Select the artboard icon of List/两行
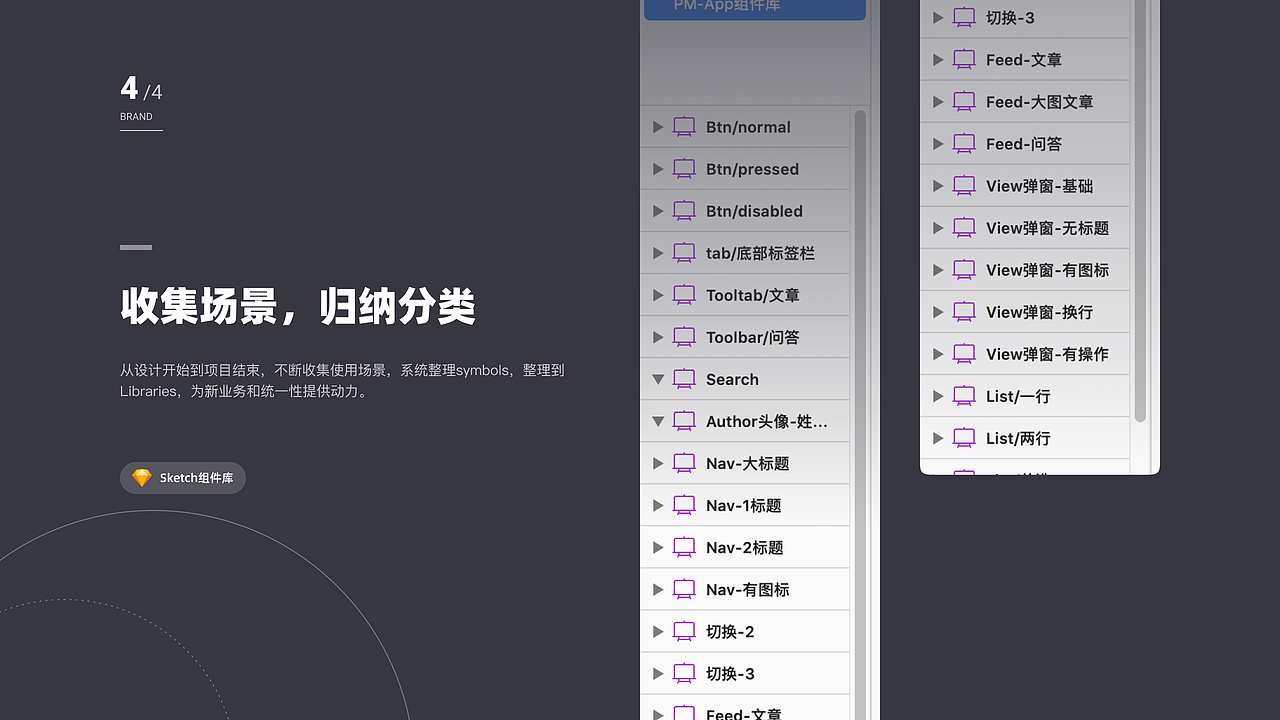This screenshot has width=1280, height=720. click(964, 438)
